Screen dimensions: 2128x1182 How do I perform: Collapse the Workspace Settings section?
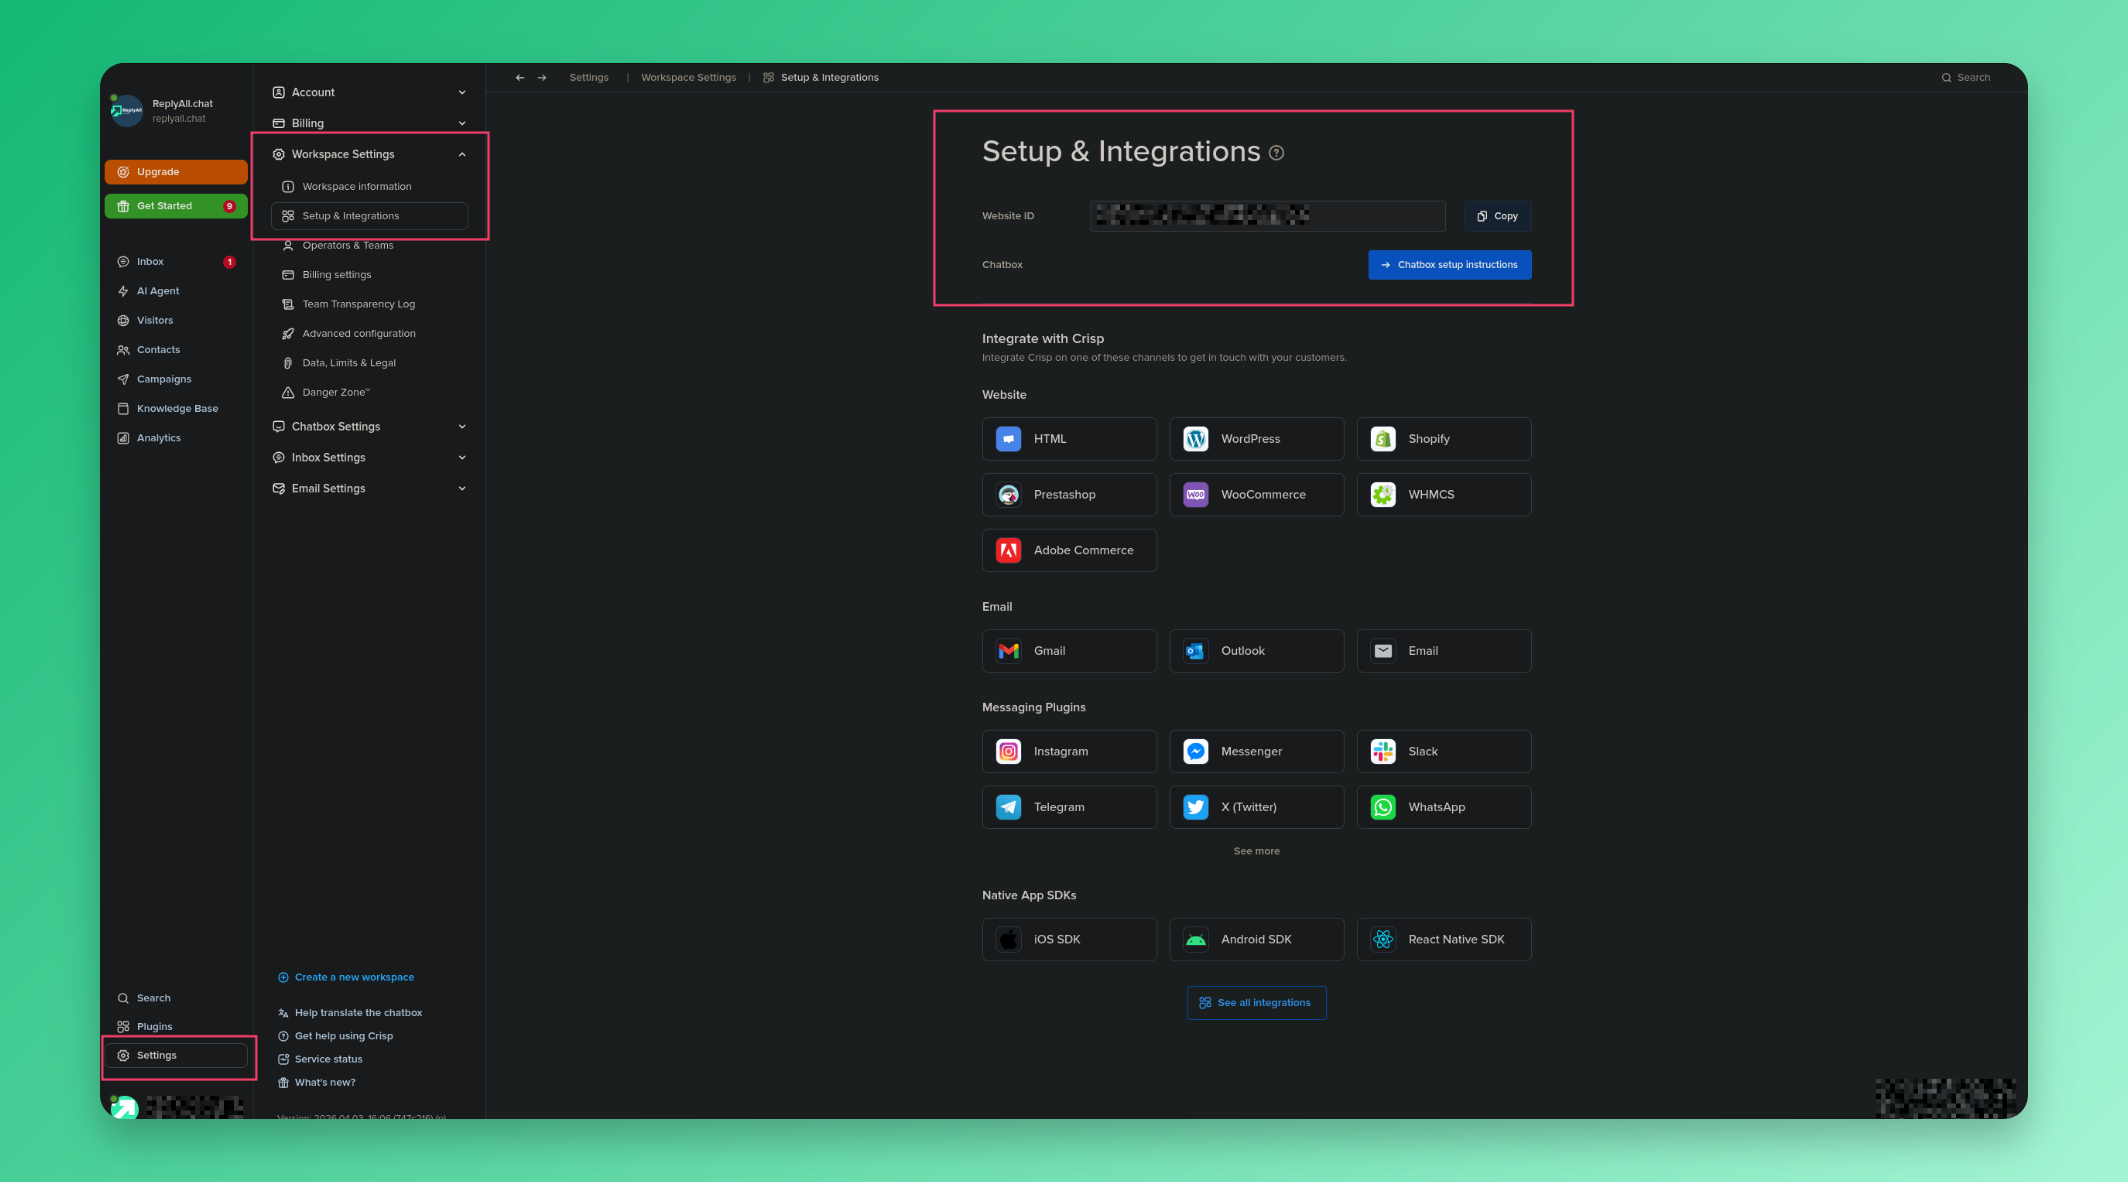pyautogui.click(x=343, y=154)
